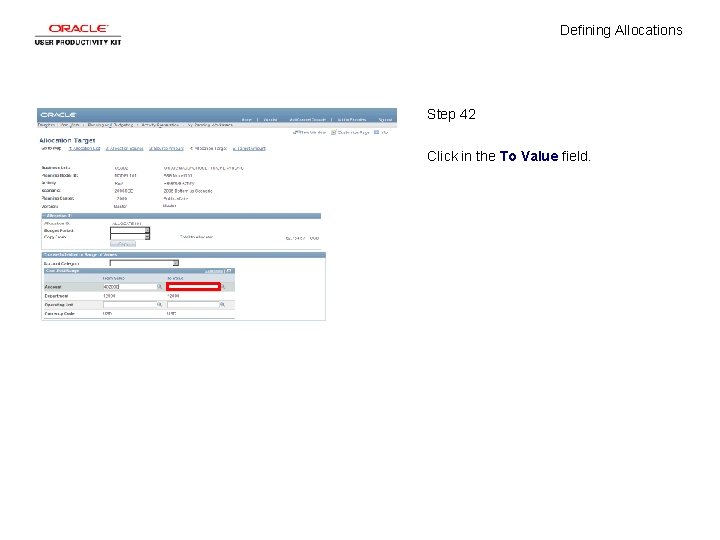Go to page 3 link
This screenshot has height=540, width=720.
click(166, 148)
